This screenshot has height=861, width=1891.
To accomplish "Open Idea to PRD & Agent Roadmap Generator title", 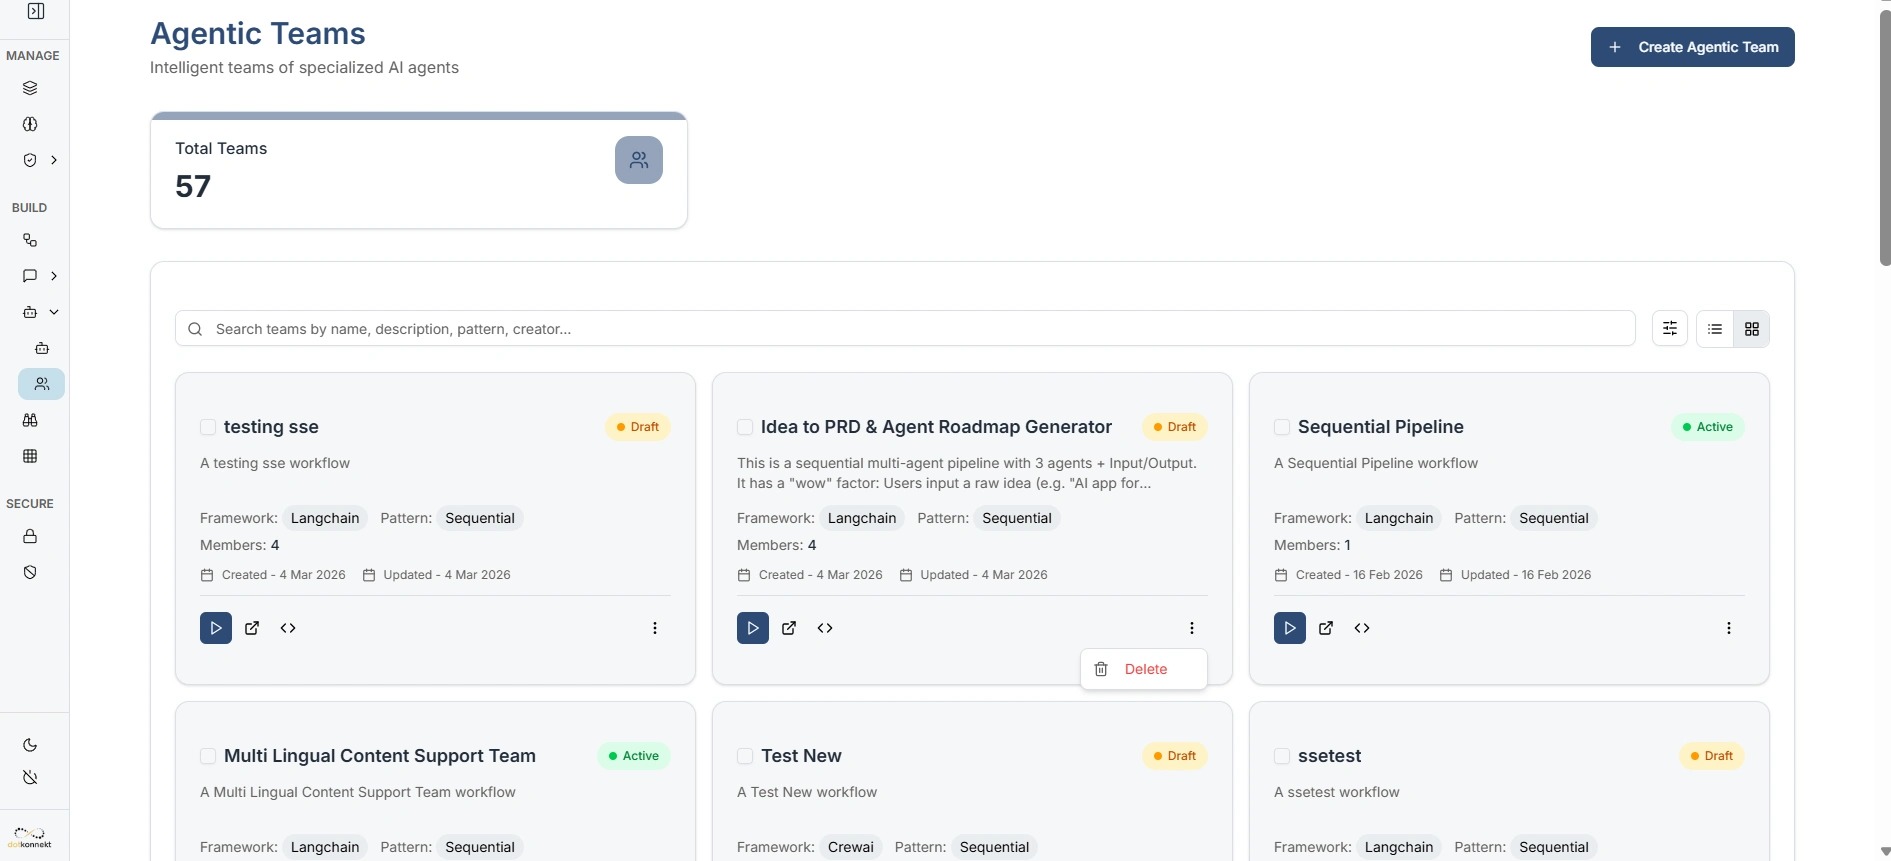I will point(936,427).
